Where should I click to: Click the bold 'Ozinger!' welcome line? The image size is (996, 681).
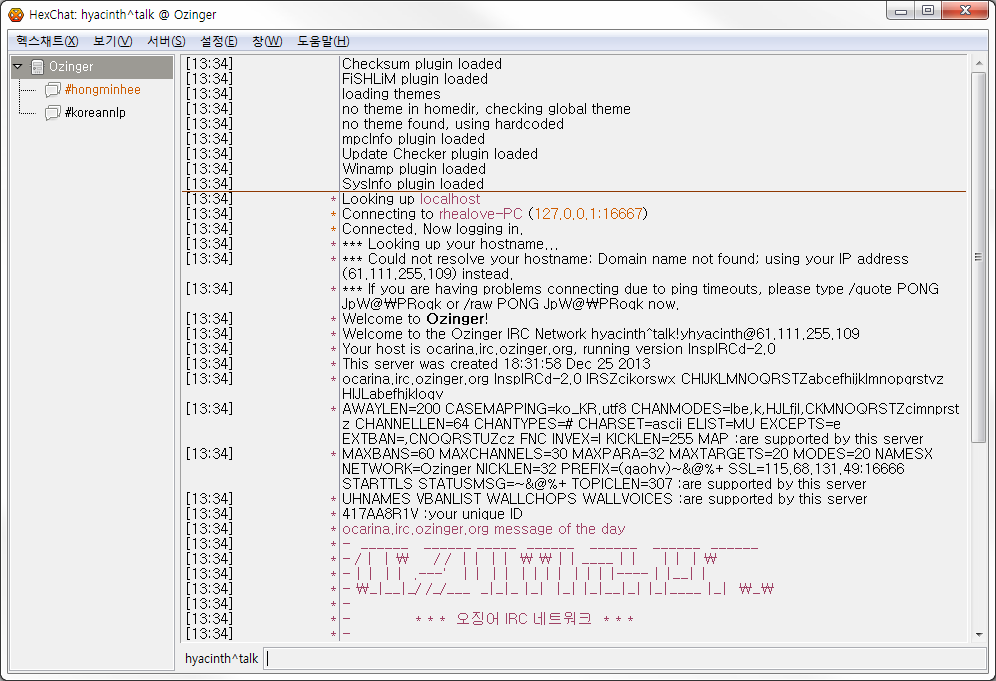[x=415, y=319]
